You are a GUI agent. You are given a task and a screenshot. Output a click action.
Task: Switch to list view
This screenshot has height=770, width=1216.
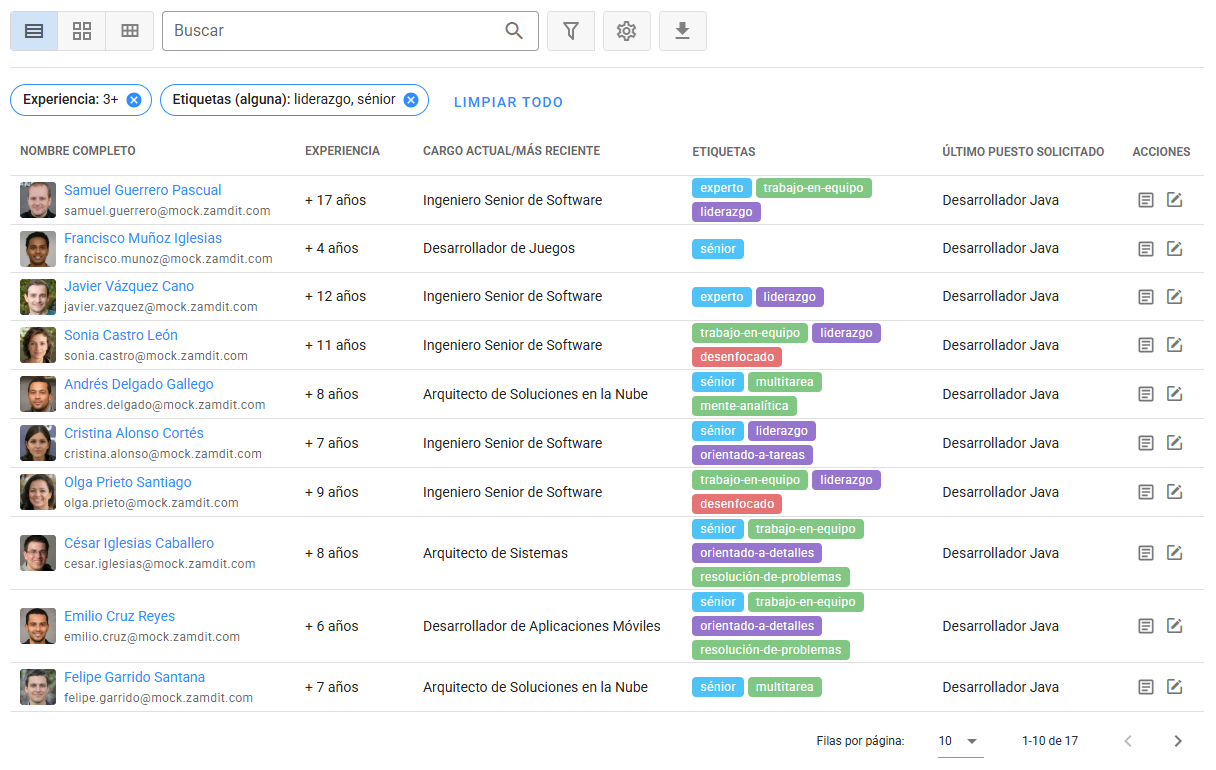click(33, 31)
